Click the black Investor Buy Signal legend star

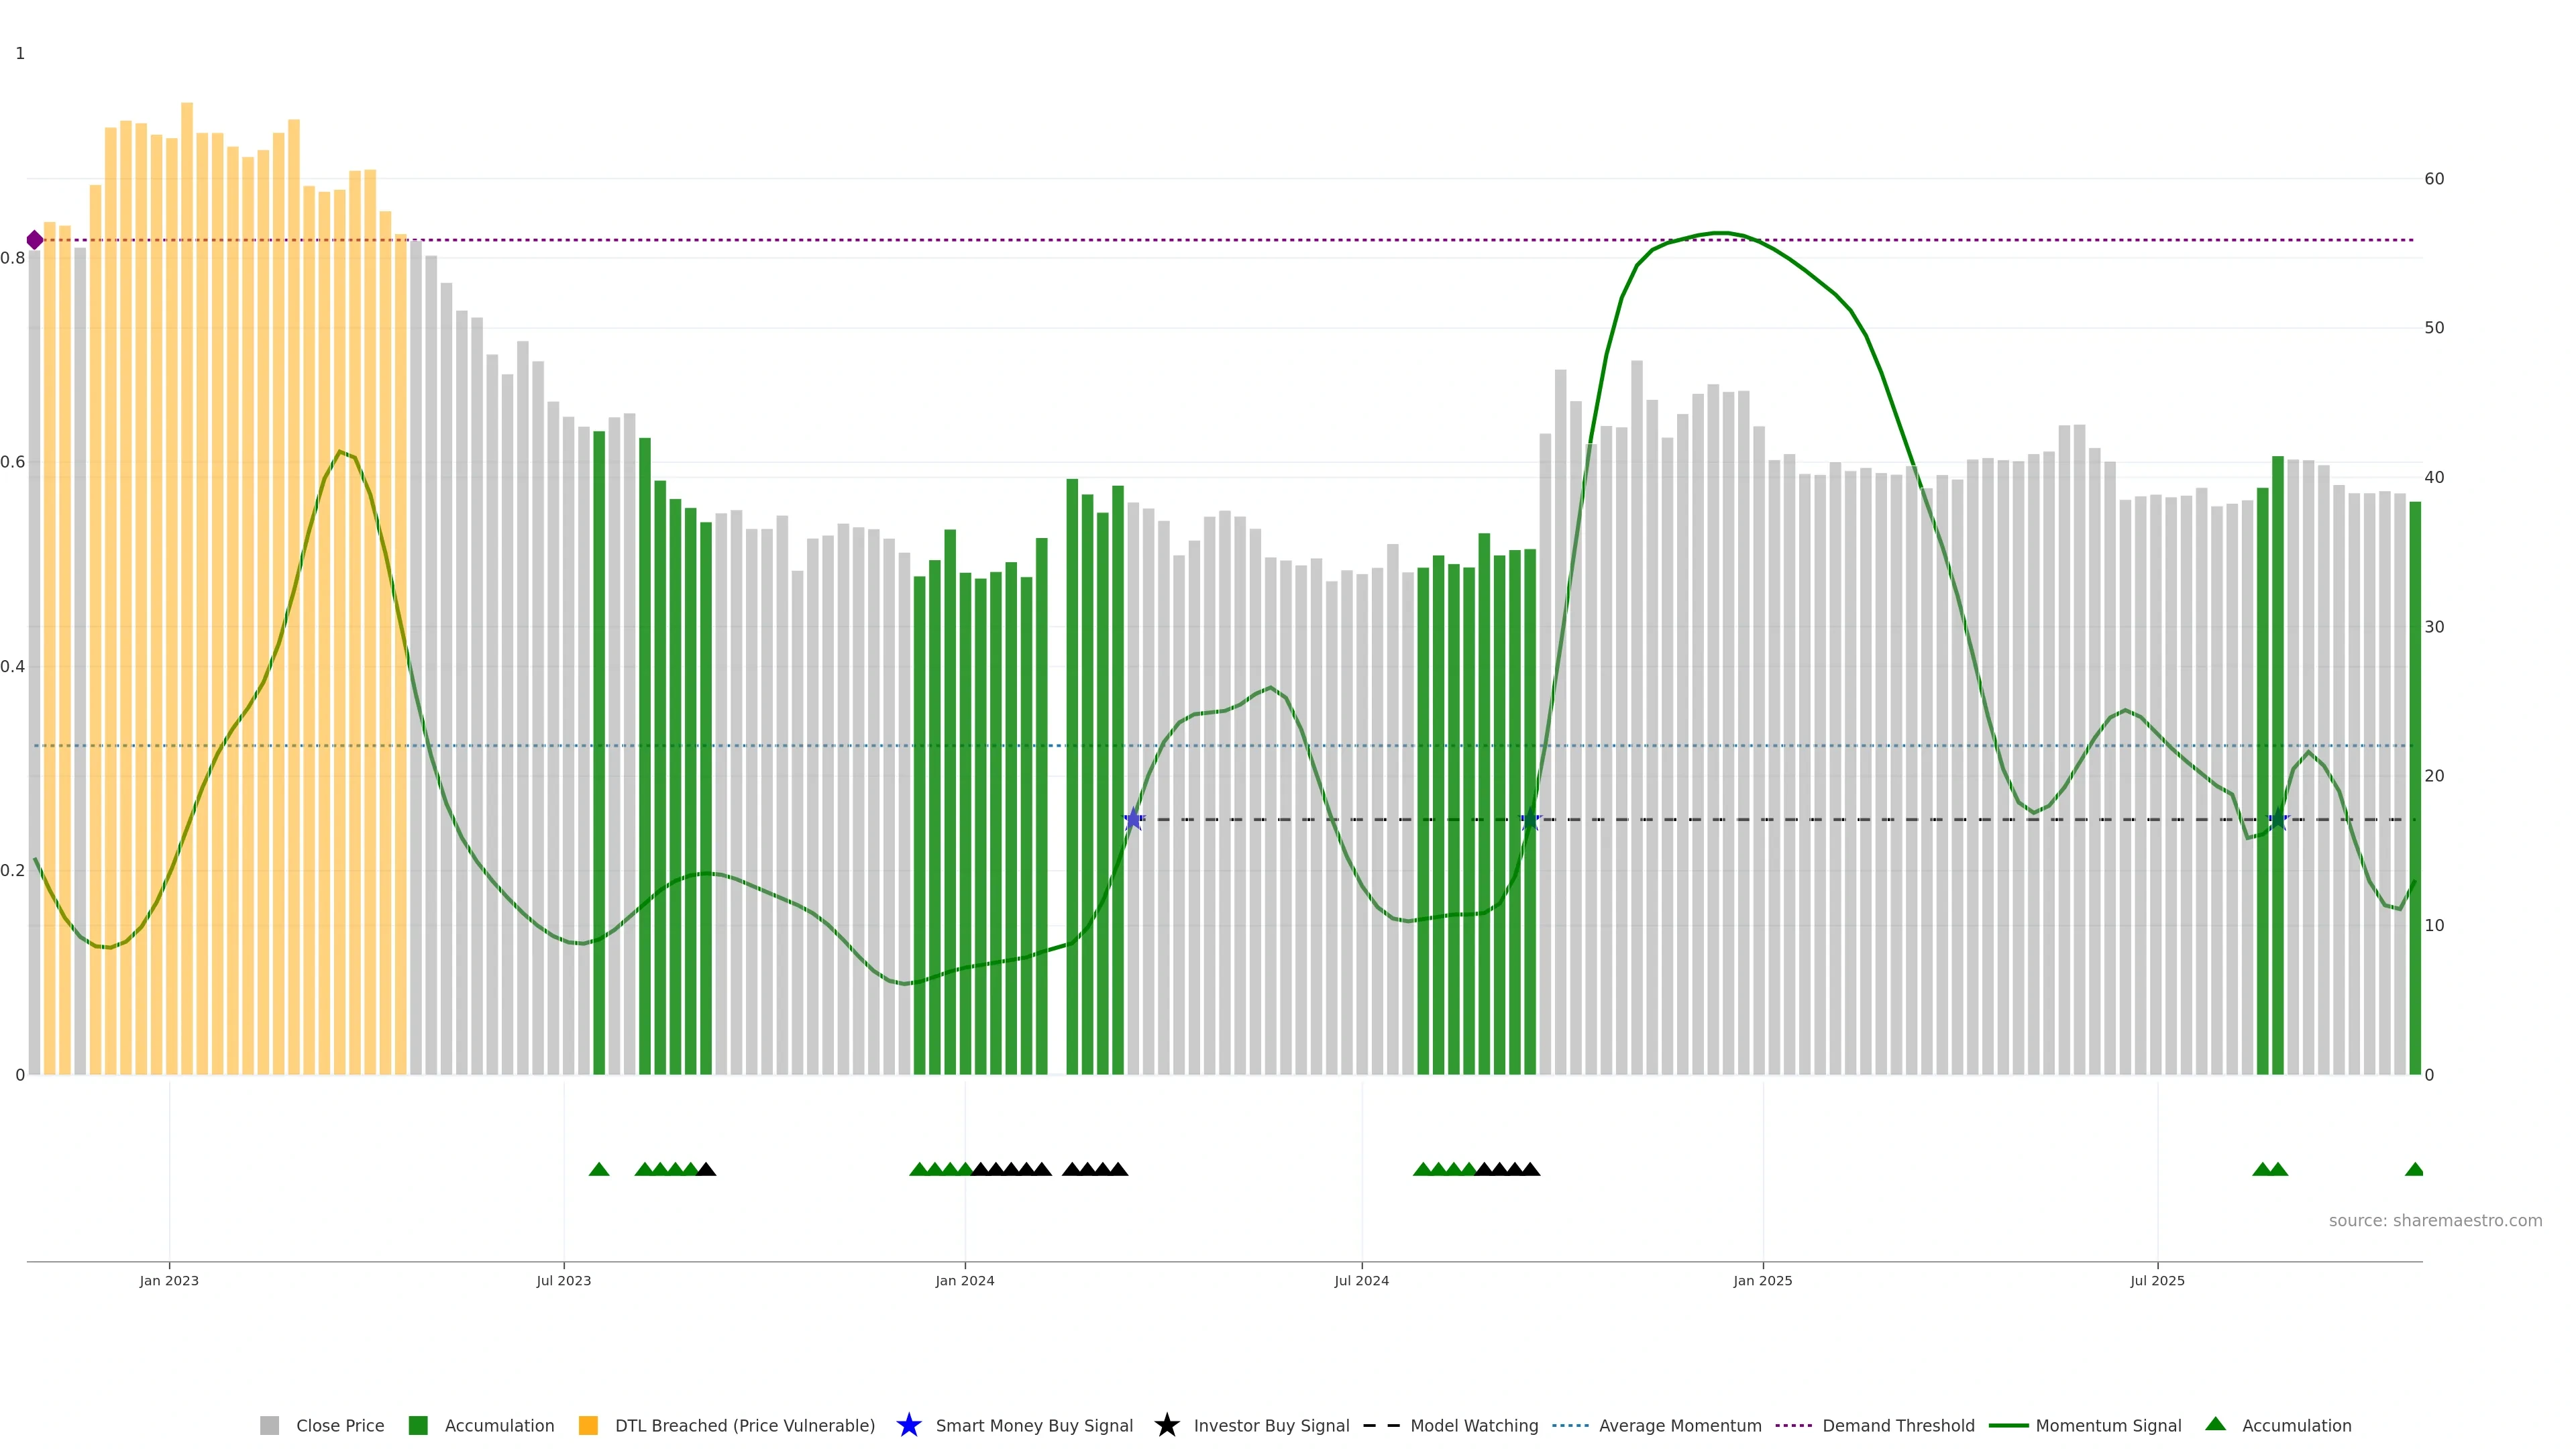(1166, 1425)
